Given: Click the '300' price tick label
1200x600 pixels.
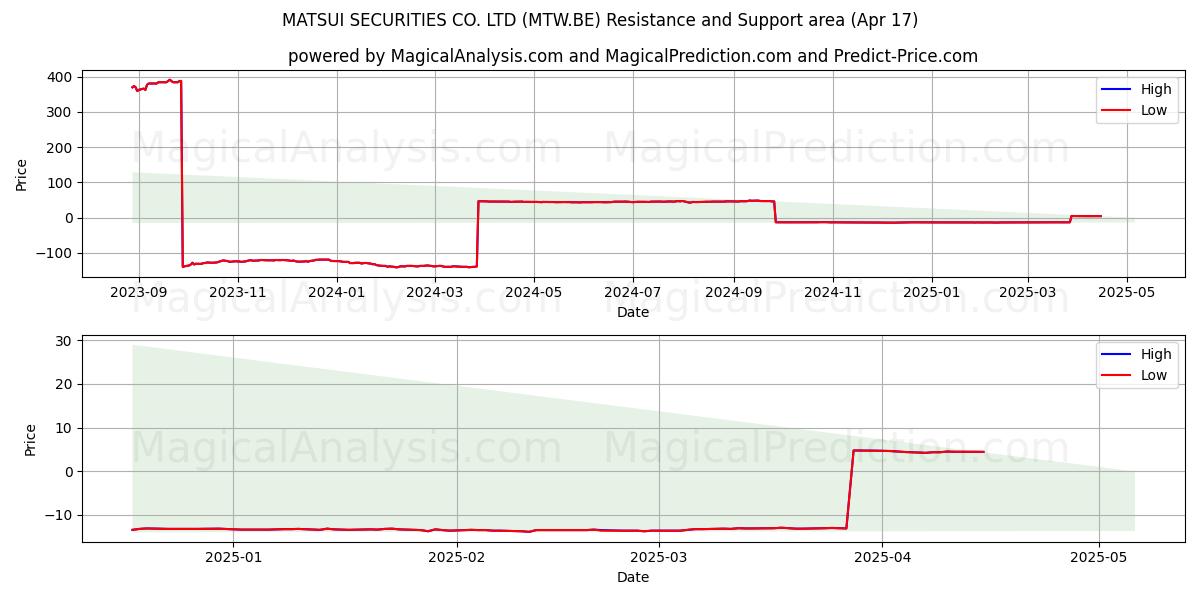Looking at the screenshot, I should point(60,112).
